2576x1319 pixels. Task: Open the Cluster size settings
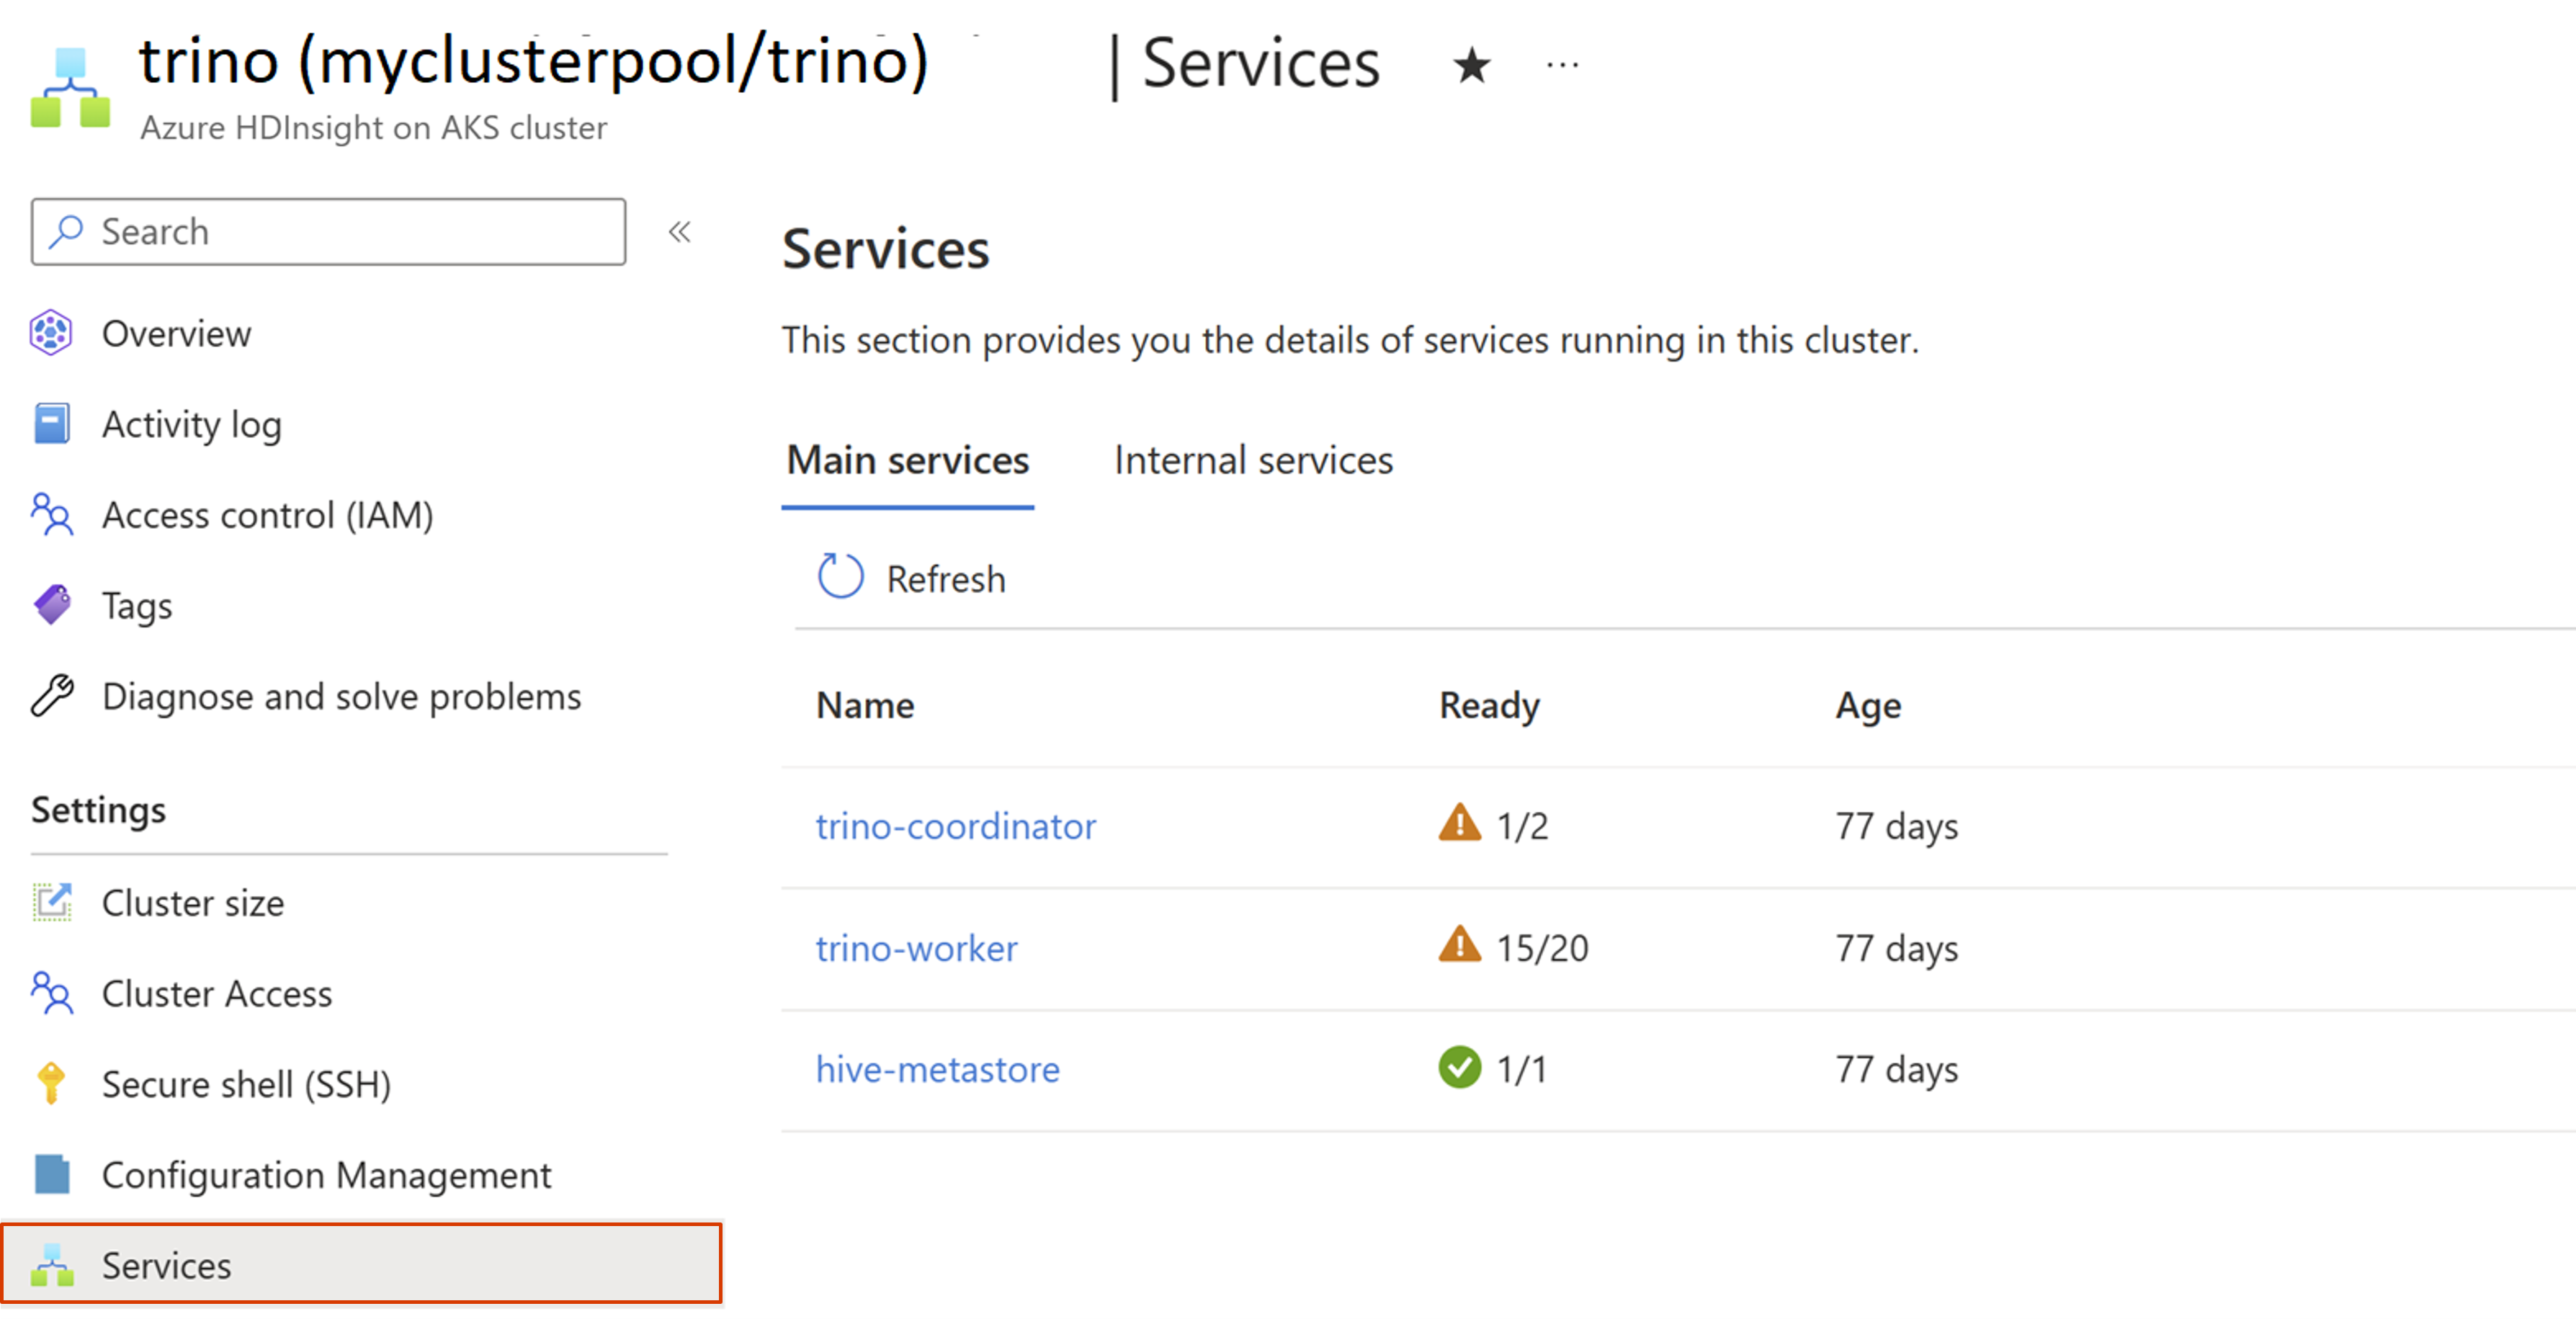click(x=193, y=903)
